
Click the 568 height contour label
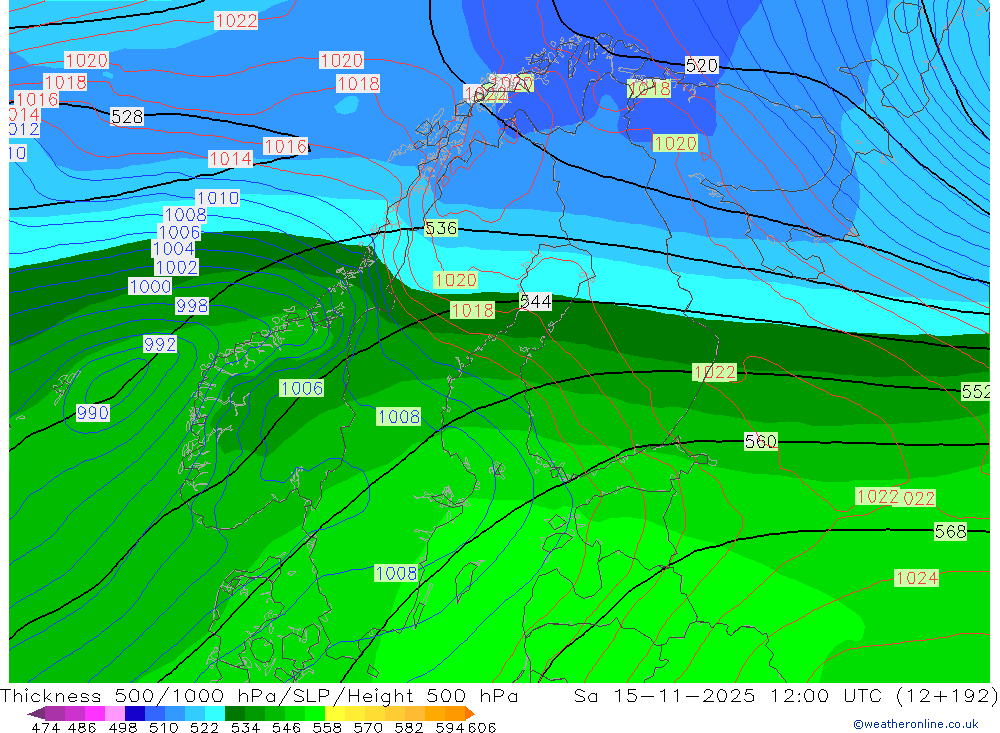(950, 531)
